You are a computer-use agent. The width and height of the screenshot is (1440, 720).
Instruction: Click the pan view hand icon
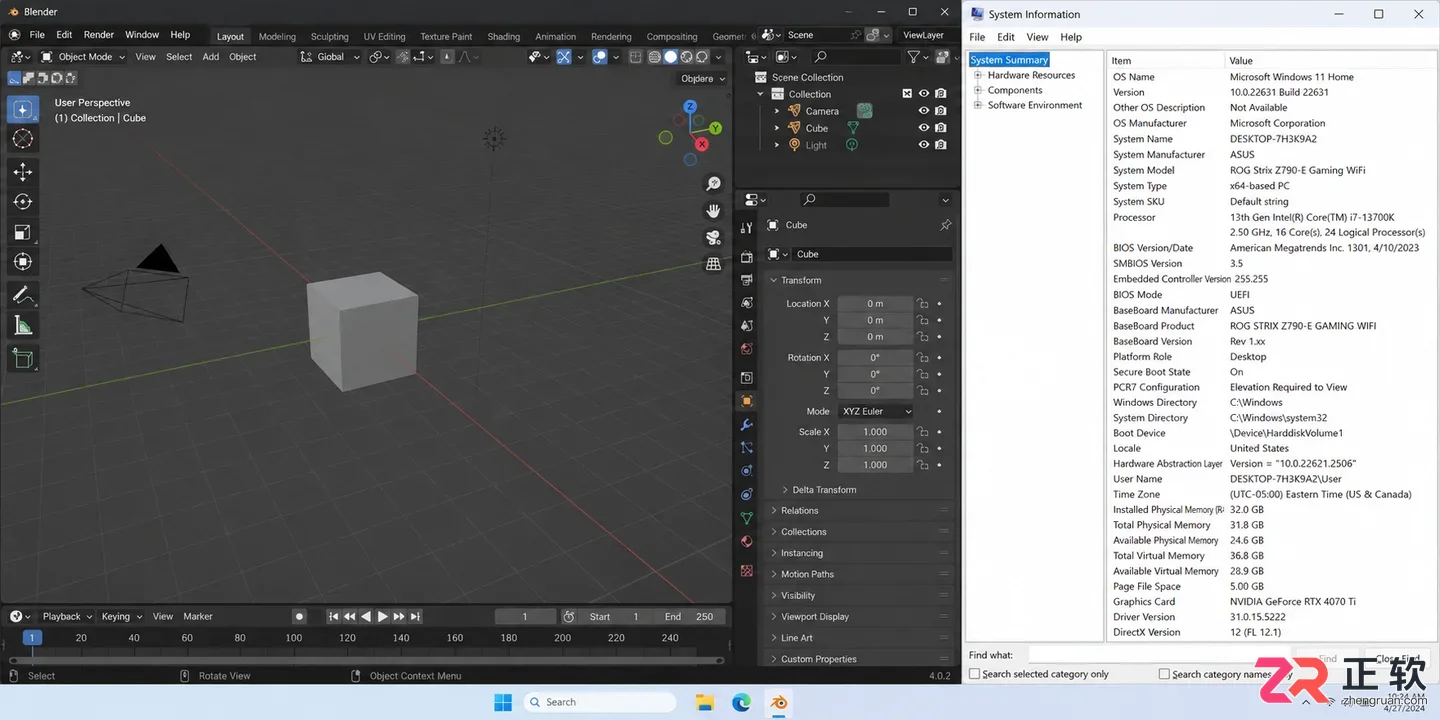tap(713, 211)
